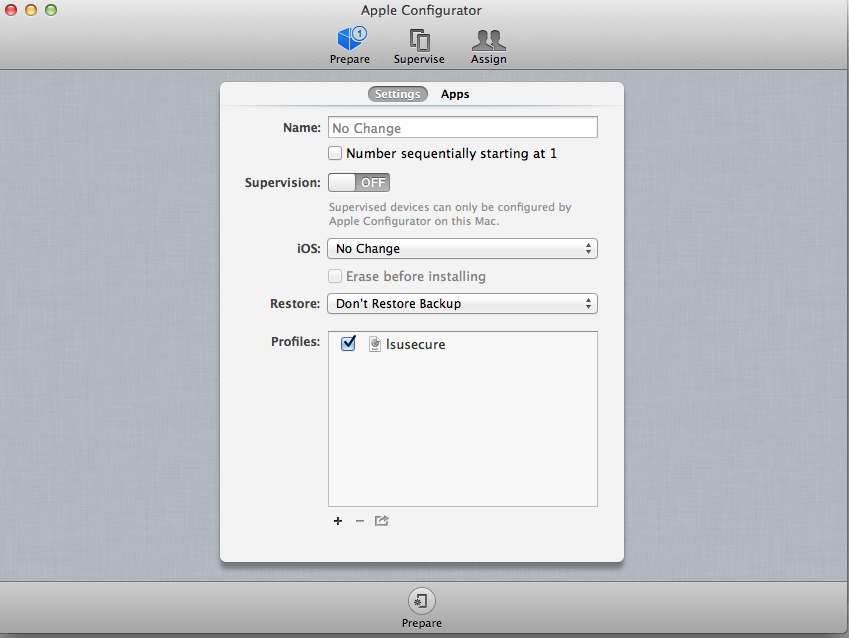
Task: Zoom the window with green button
Action: pyautogui.click(x=51, y=10)
